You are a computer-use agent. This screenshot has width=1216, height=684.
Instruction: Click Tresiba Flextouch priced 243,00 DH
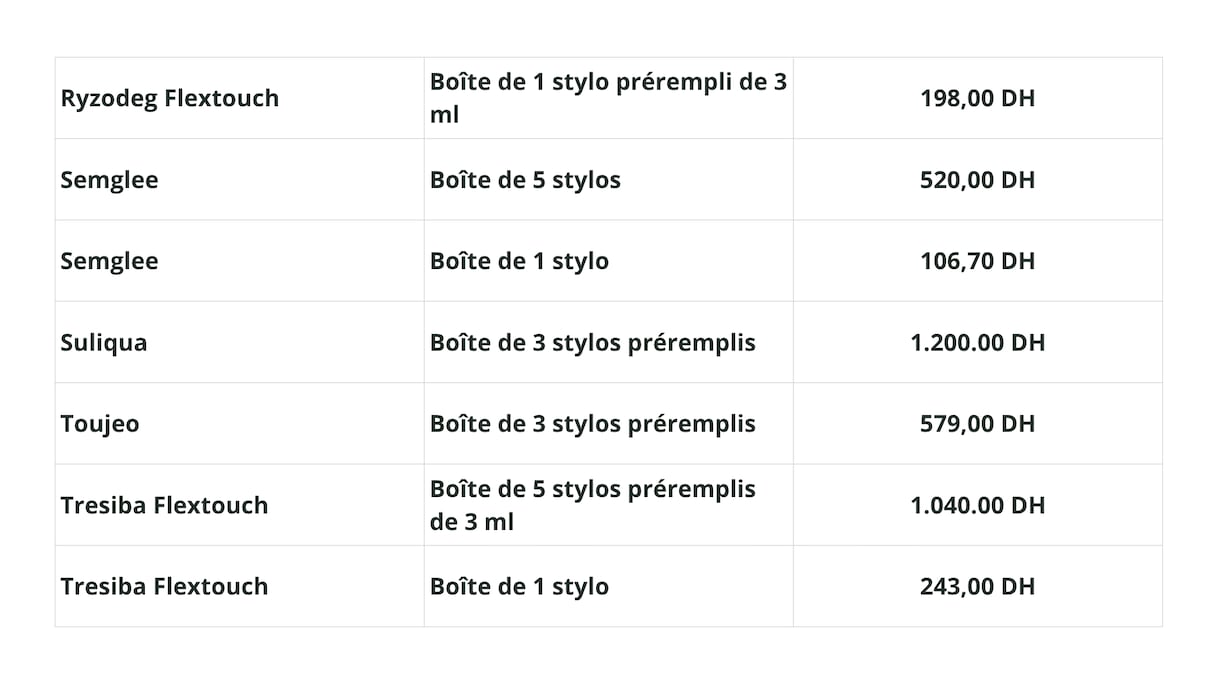pyautogui.click(x=164, y=586)
